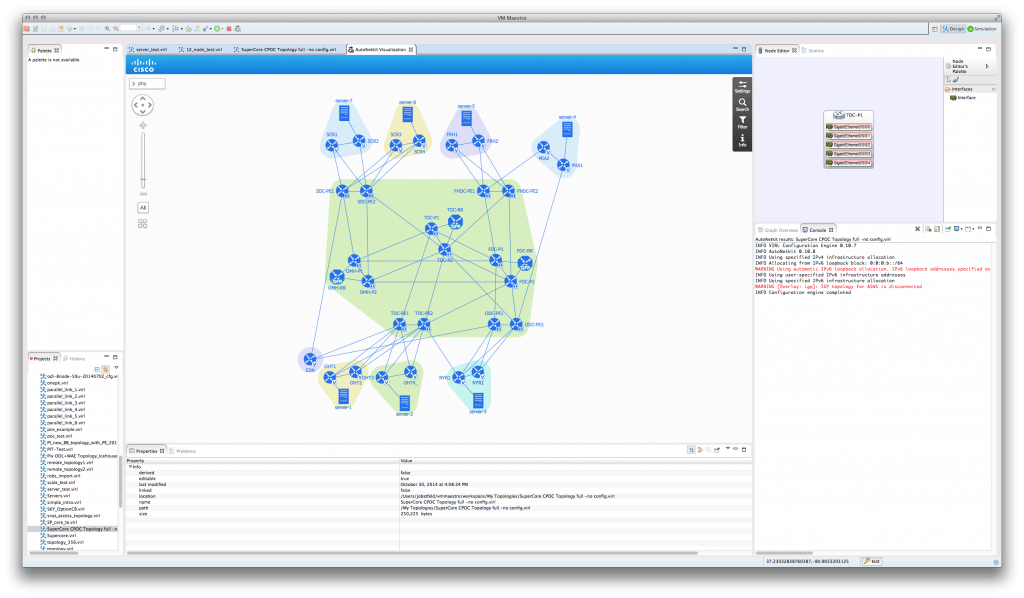Switch to the server_test.virl editor tab
This screenshot has width=1024, height=598.
[149, 48]
